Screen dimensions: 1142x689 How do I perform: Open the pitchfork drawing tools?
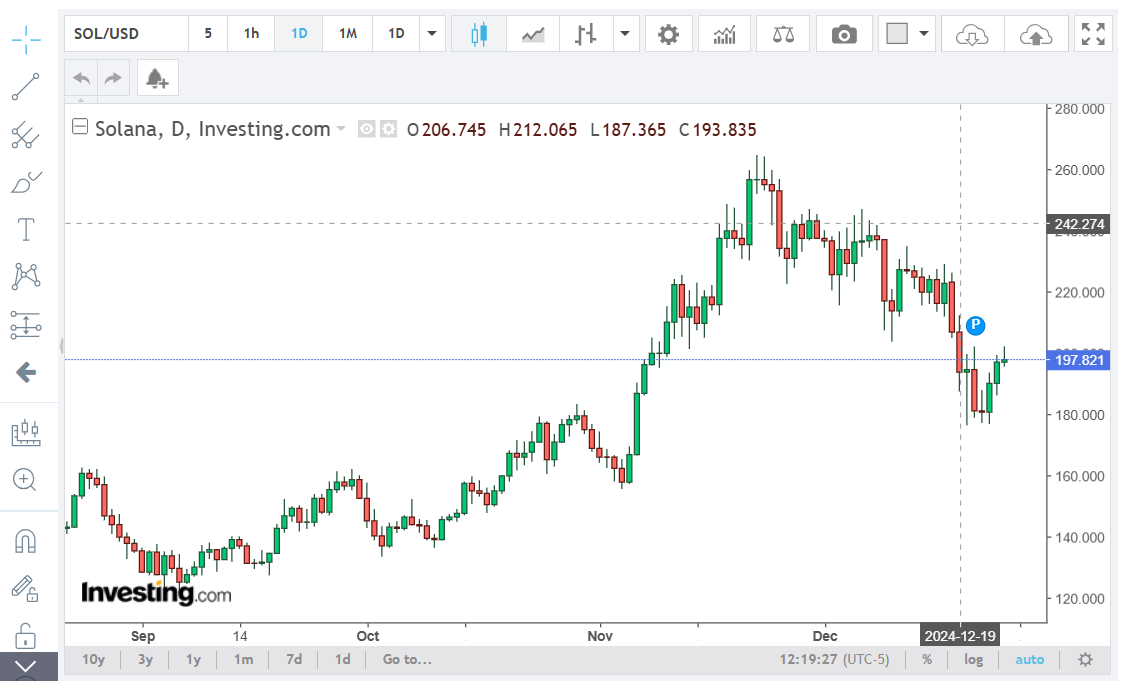click(25, 135)
